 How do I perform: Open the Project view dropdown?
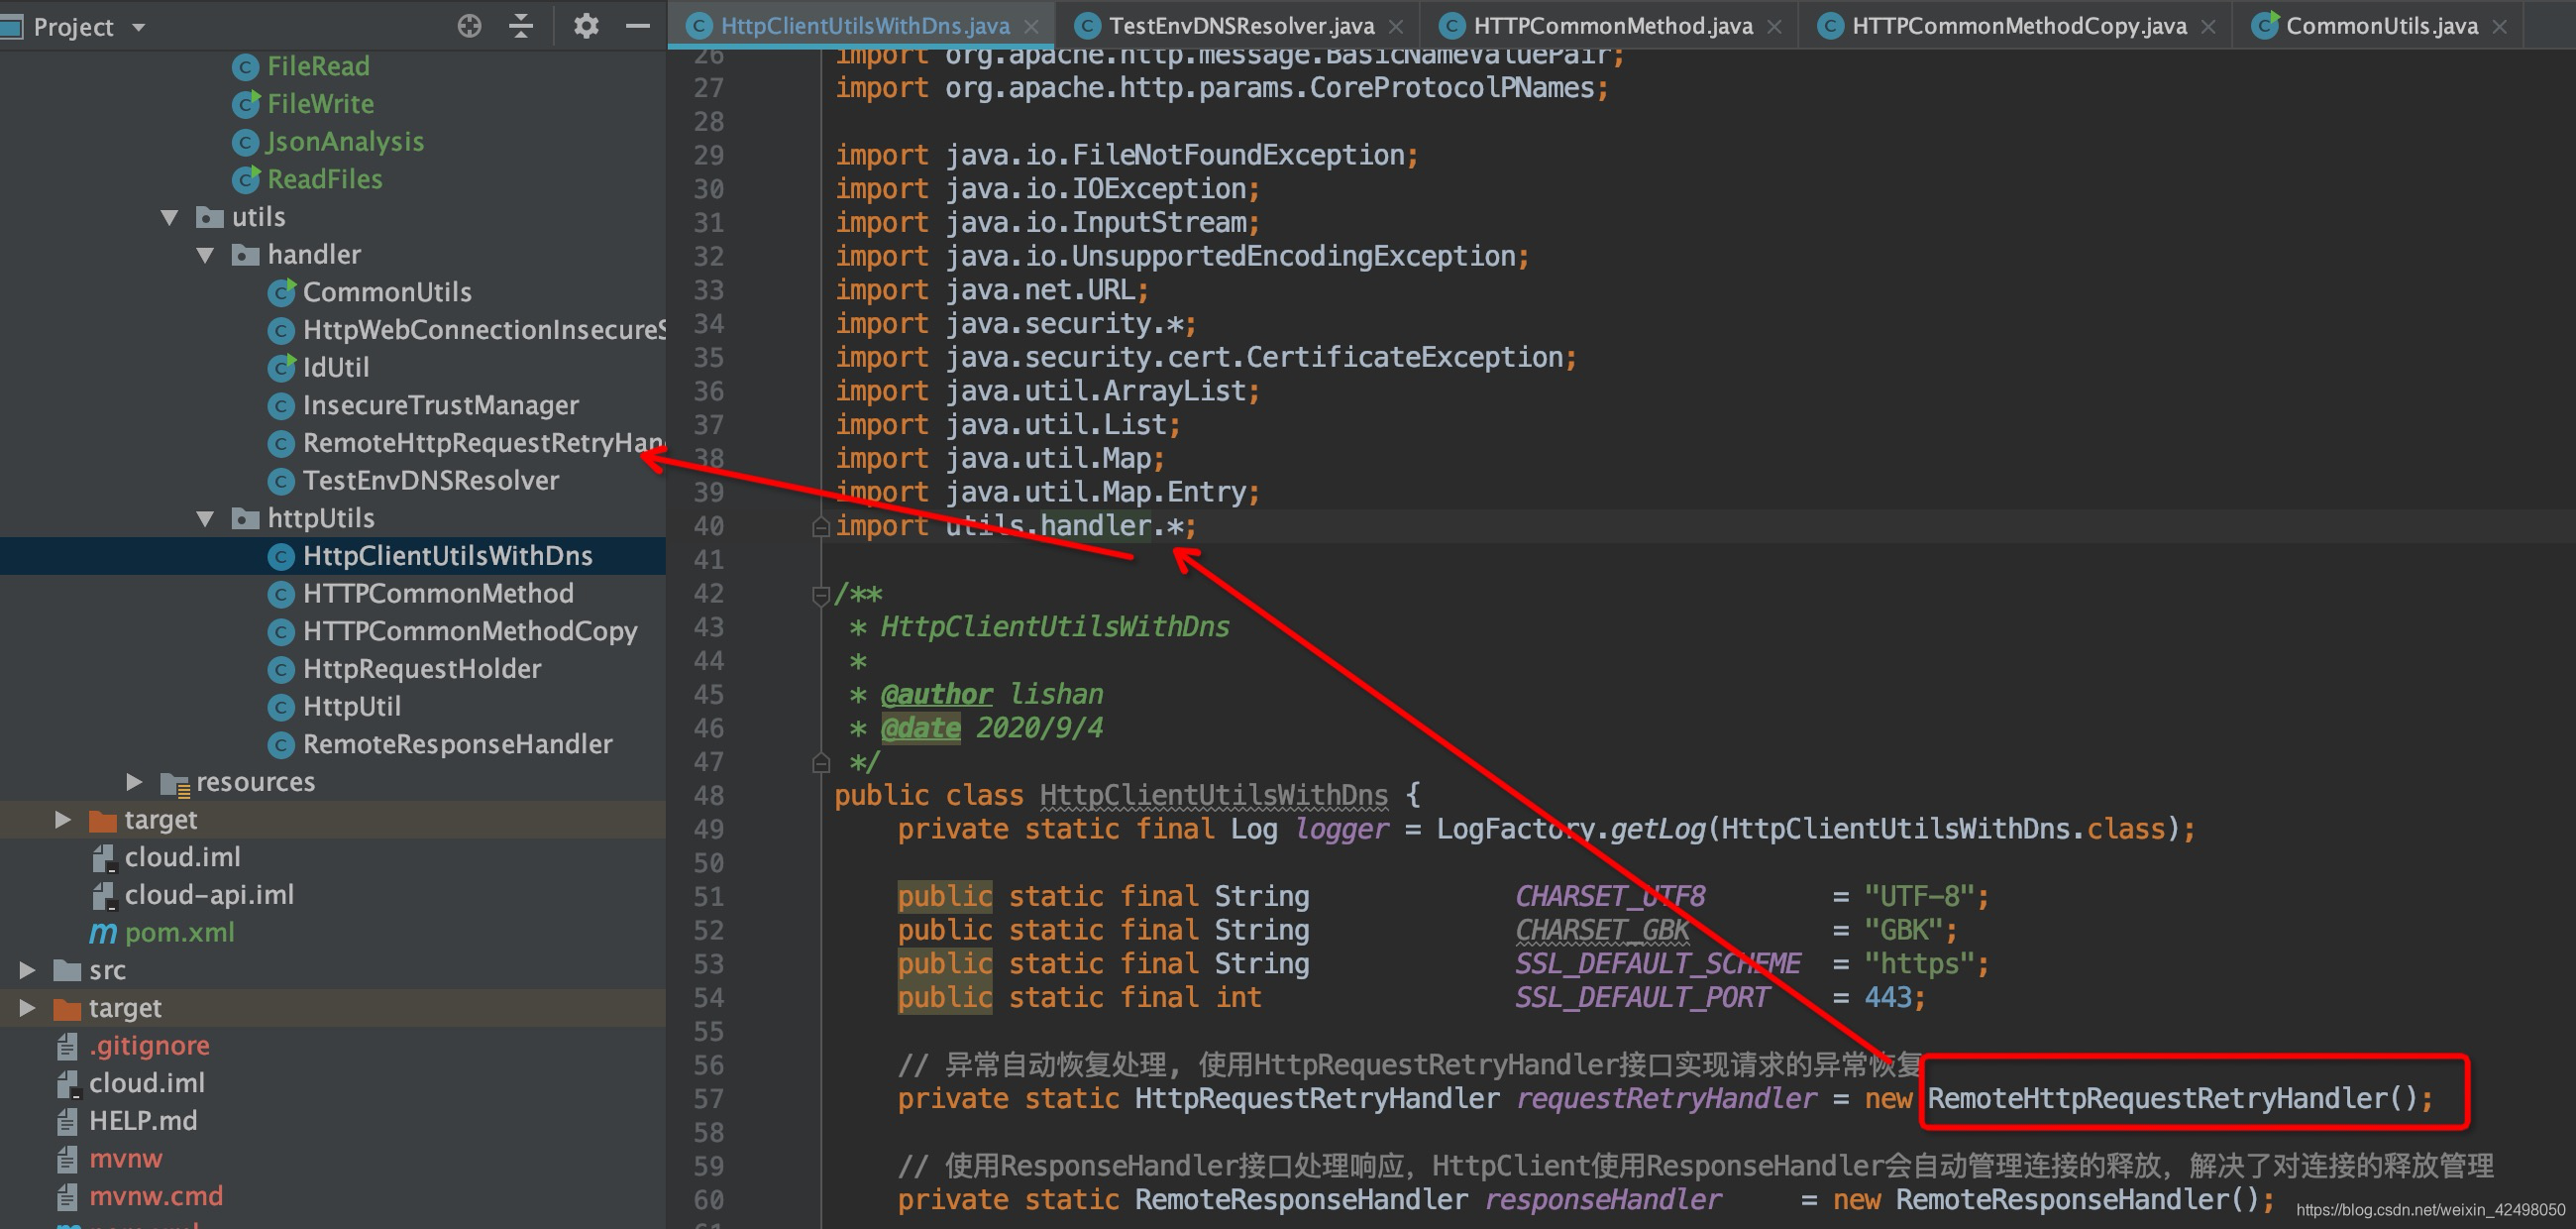click(138, 27)
